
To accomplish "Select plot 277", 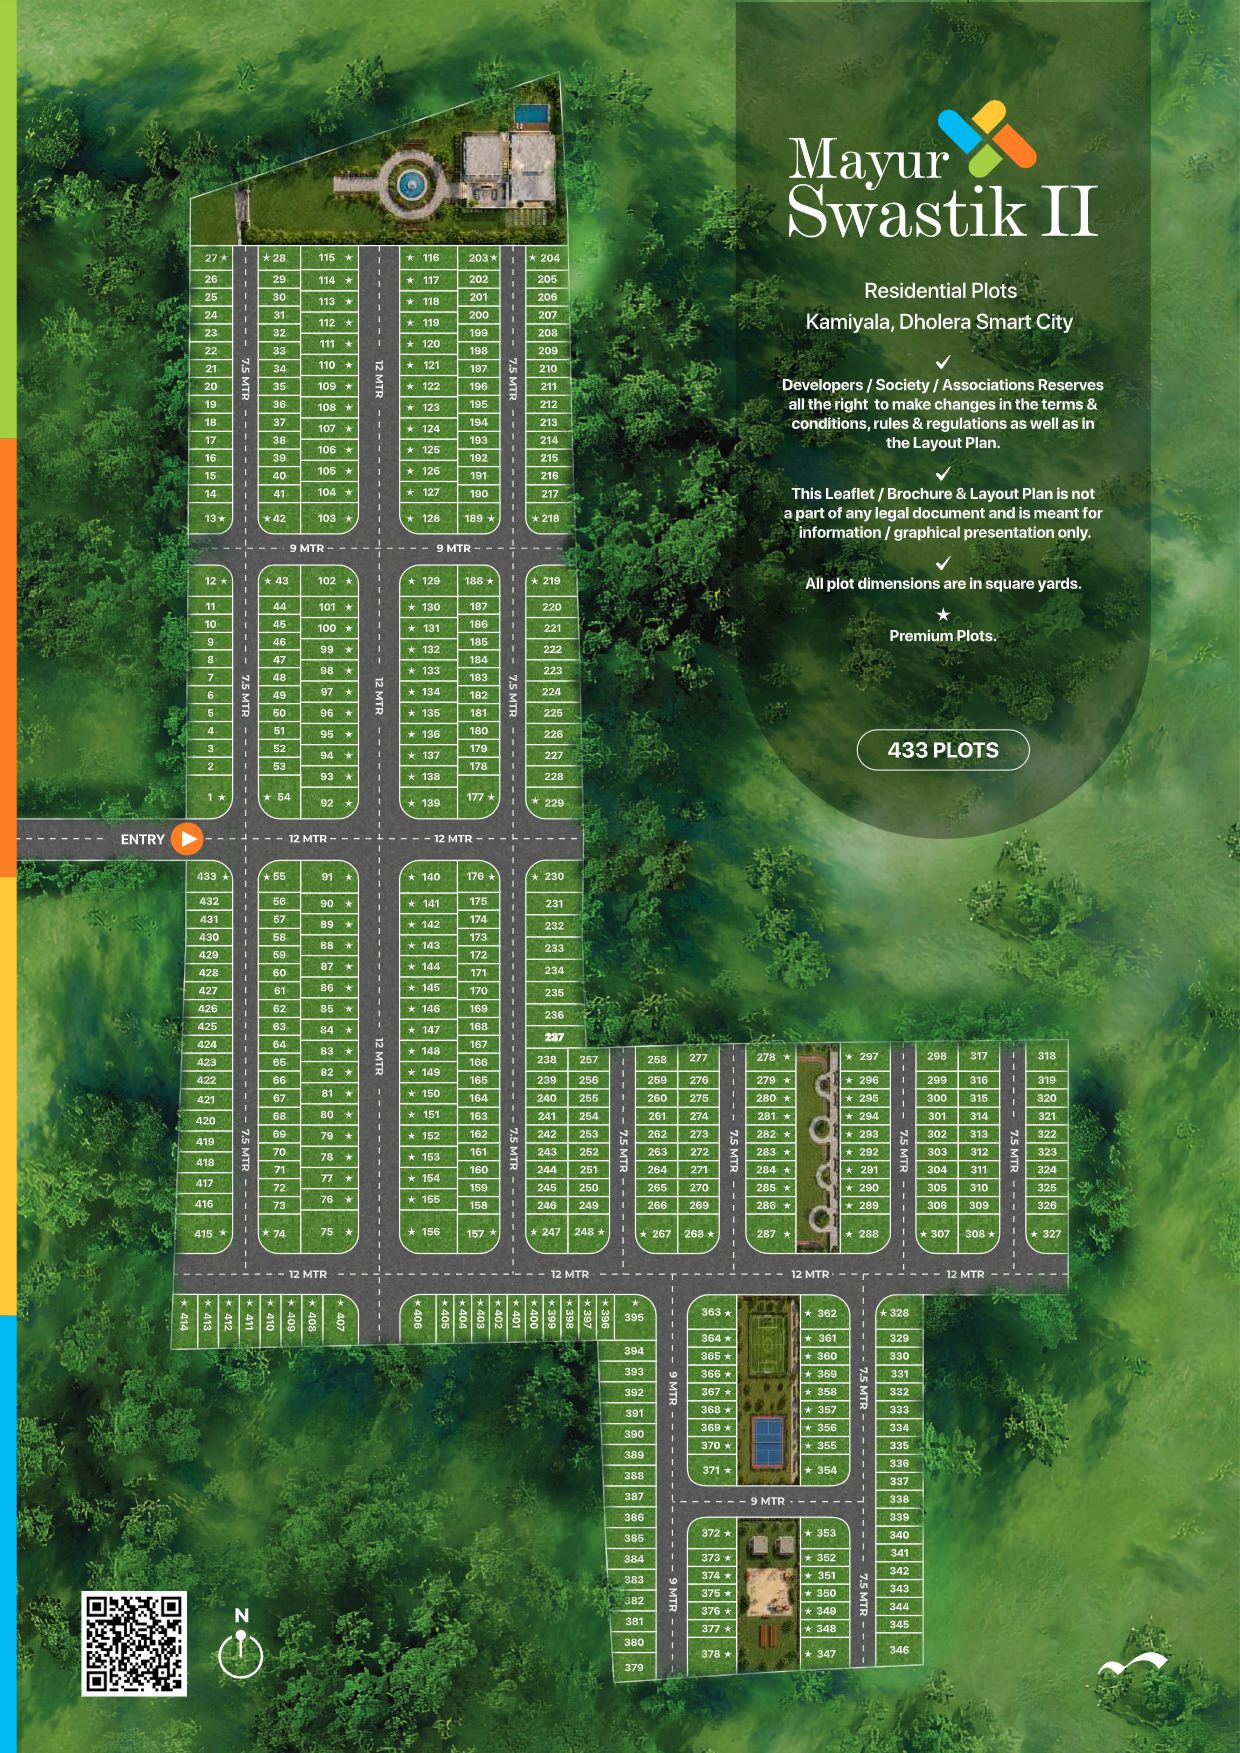I will point(698,1057).
